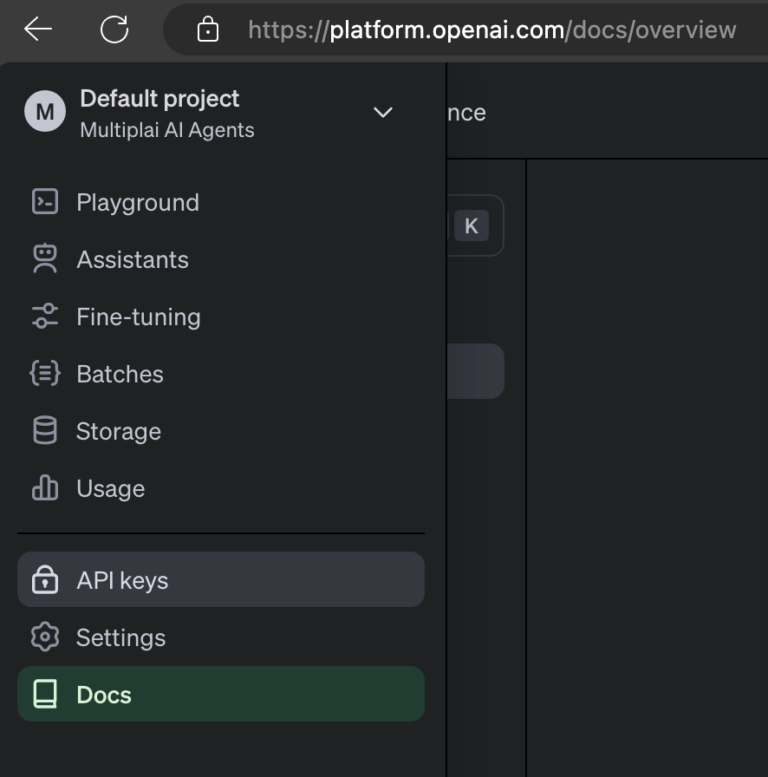This screenshot has width=768, height=777.
Task: Click the Default project title text
Action: click(160, 98)
